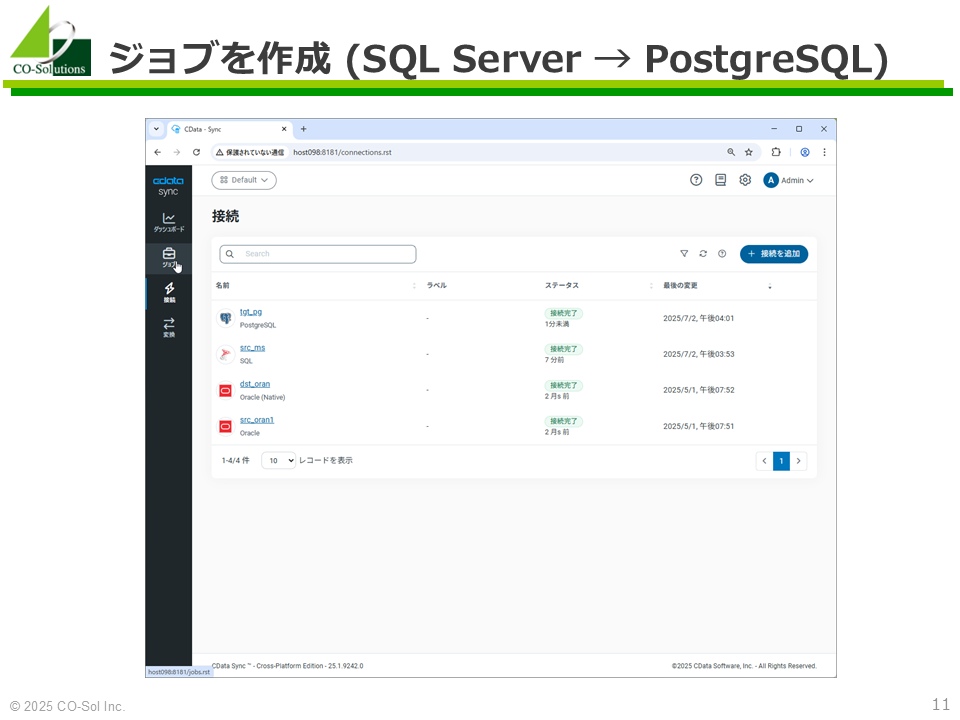
Task: Click the Search input field
Action: point(318,254)
